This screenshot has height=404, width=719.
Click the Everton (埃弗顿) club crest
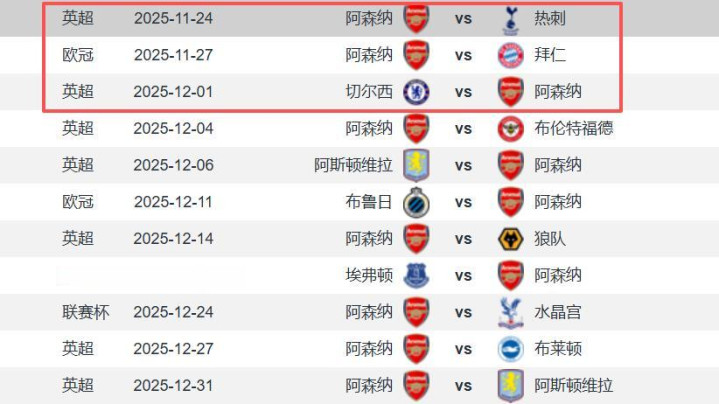pos(416,275)
